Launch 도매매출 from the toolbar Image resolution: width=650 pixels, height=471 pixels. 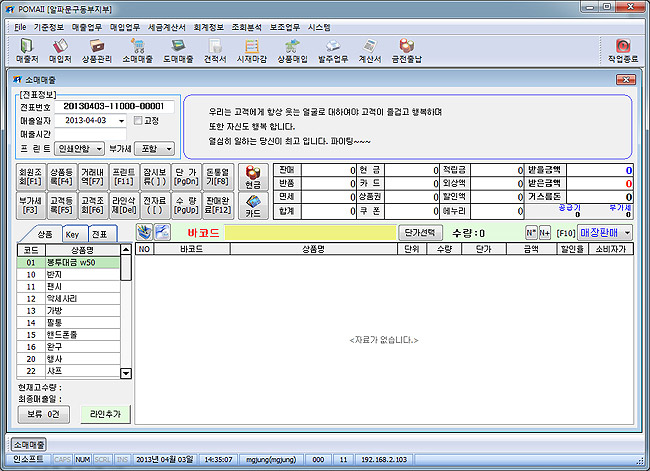click(x=178, y=51)
